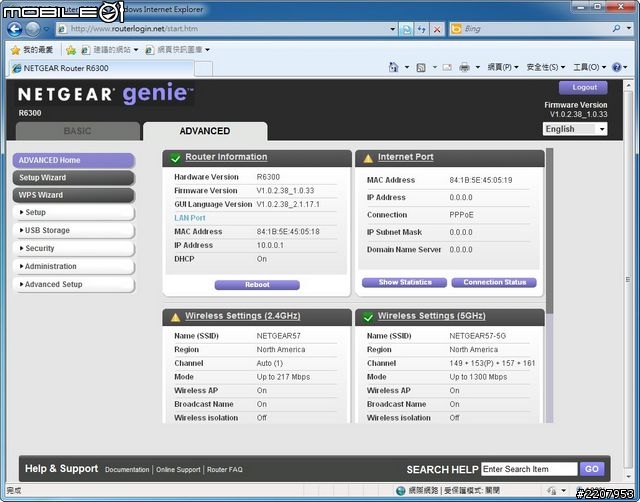Viewport: 640px width, 502px height.
Task: Click the IE back arrow button
Action: [15, 29]
